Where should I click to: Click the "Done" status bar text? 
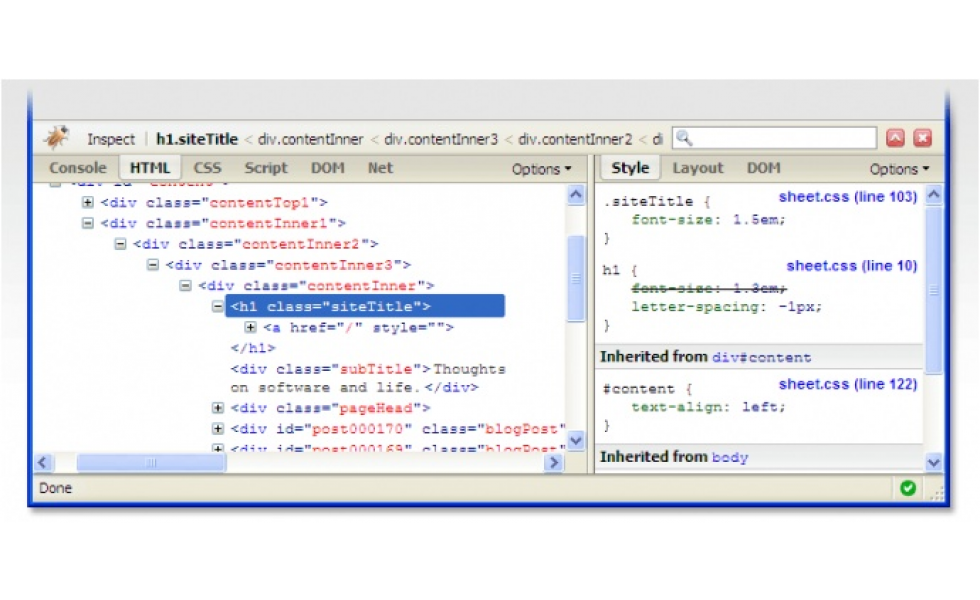pos(56,488)
